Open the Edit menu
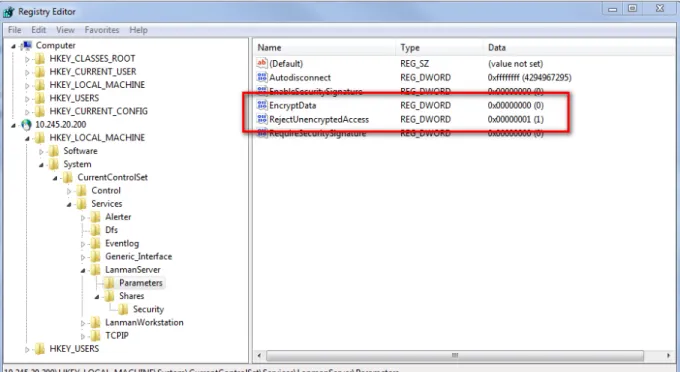 [x=39, y=30]
